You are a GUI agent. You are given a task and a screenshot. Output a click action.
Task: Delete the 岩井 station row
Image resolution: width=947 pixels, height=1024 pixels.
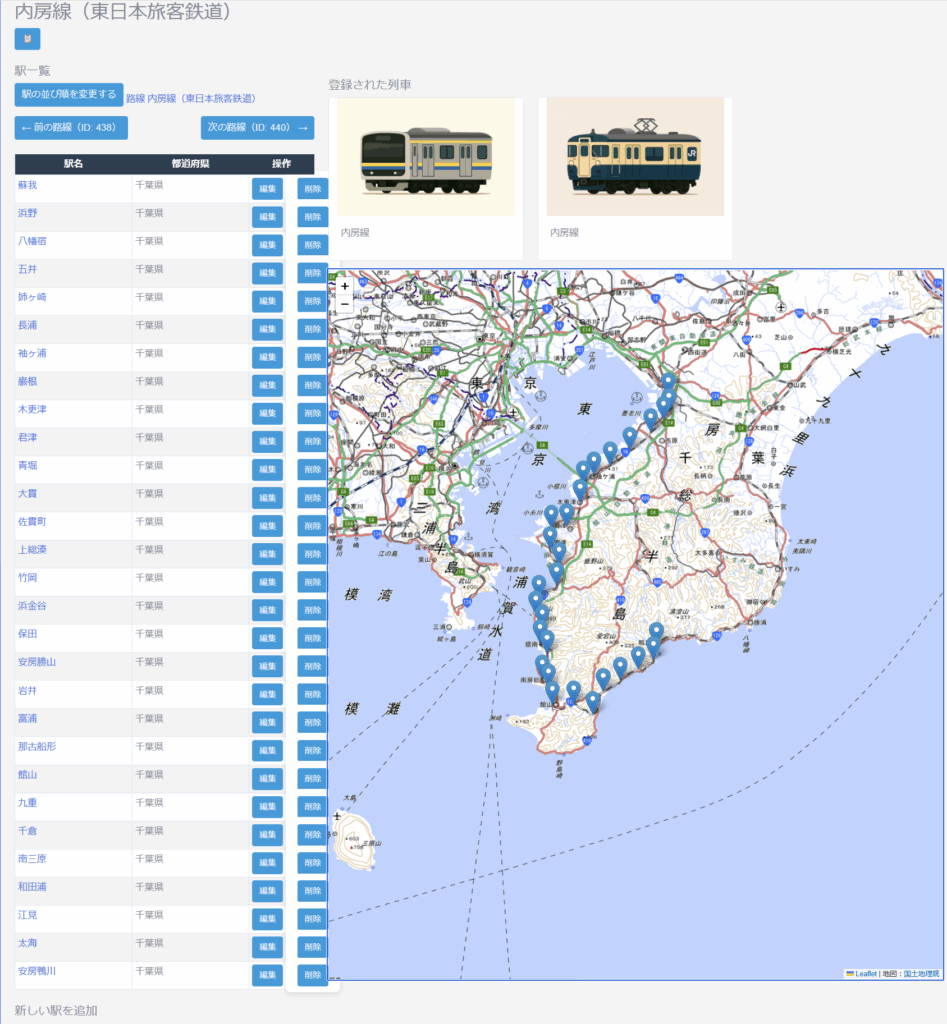point(313,694)
